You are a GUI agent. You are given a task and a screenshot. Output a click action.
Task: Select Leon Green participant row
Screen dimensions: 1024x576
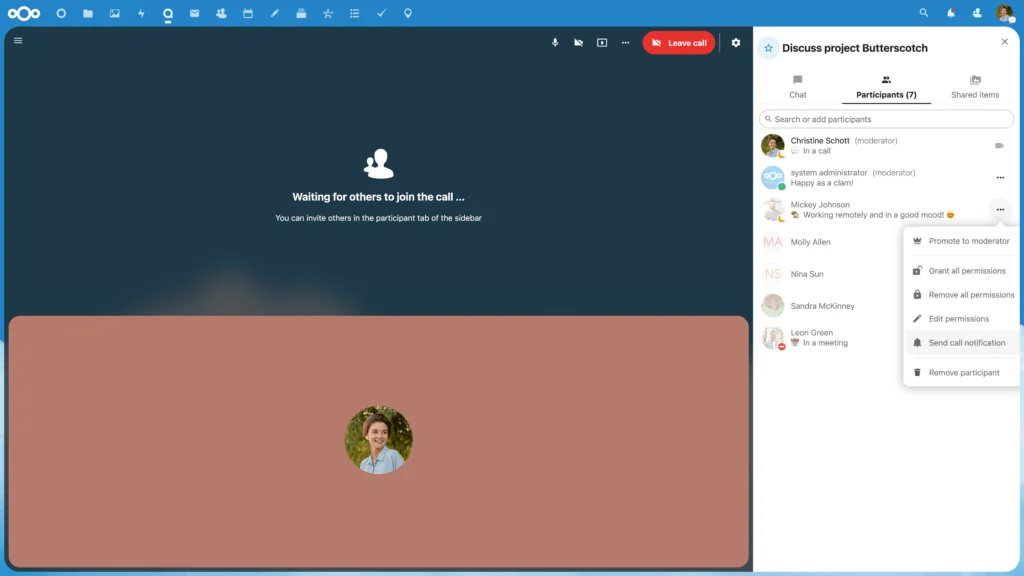pyautogui.click(x=832, y=338)
